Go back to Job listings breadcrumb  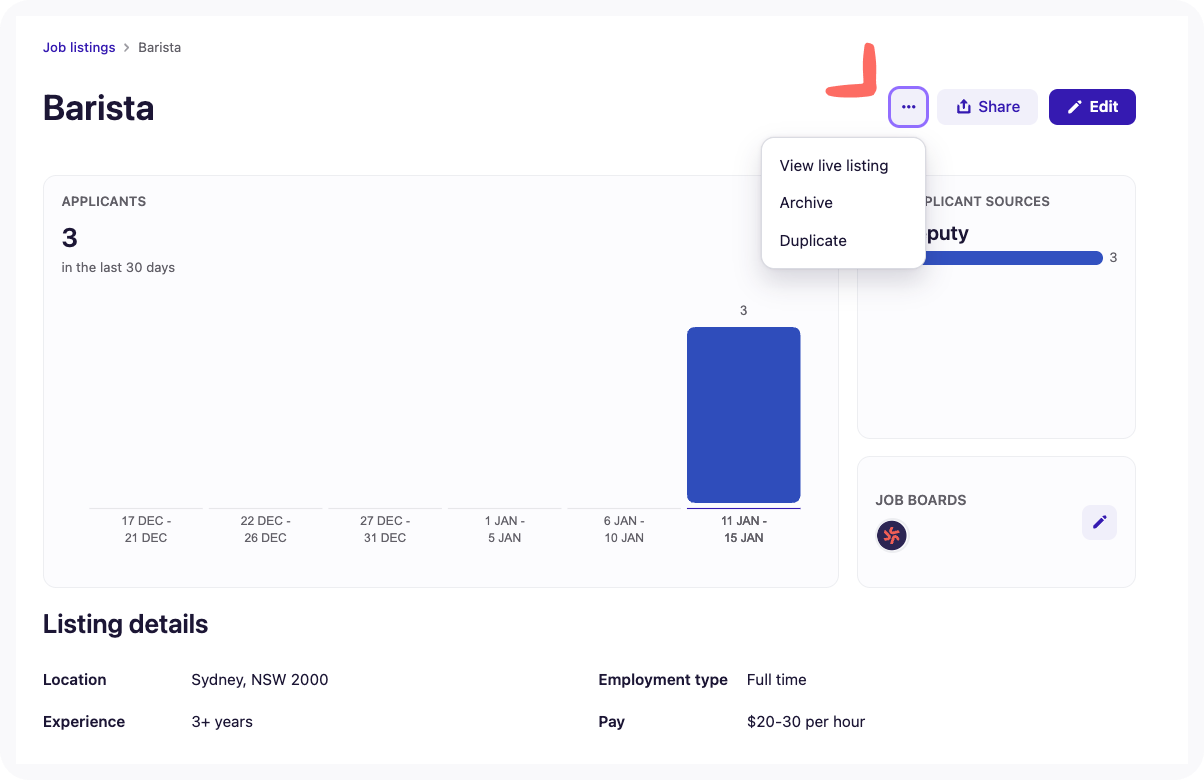pyautogui.click(x=79, y=48)
